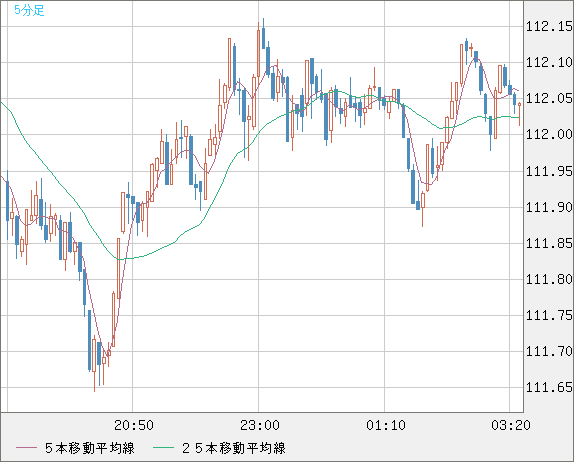Click the 111.85 price axis label
The height and width of the screenshot is (462, 574).
(549, 243)
